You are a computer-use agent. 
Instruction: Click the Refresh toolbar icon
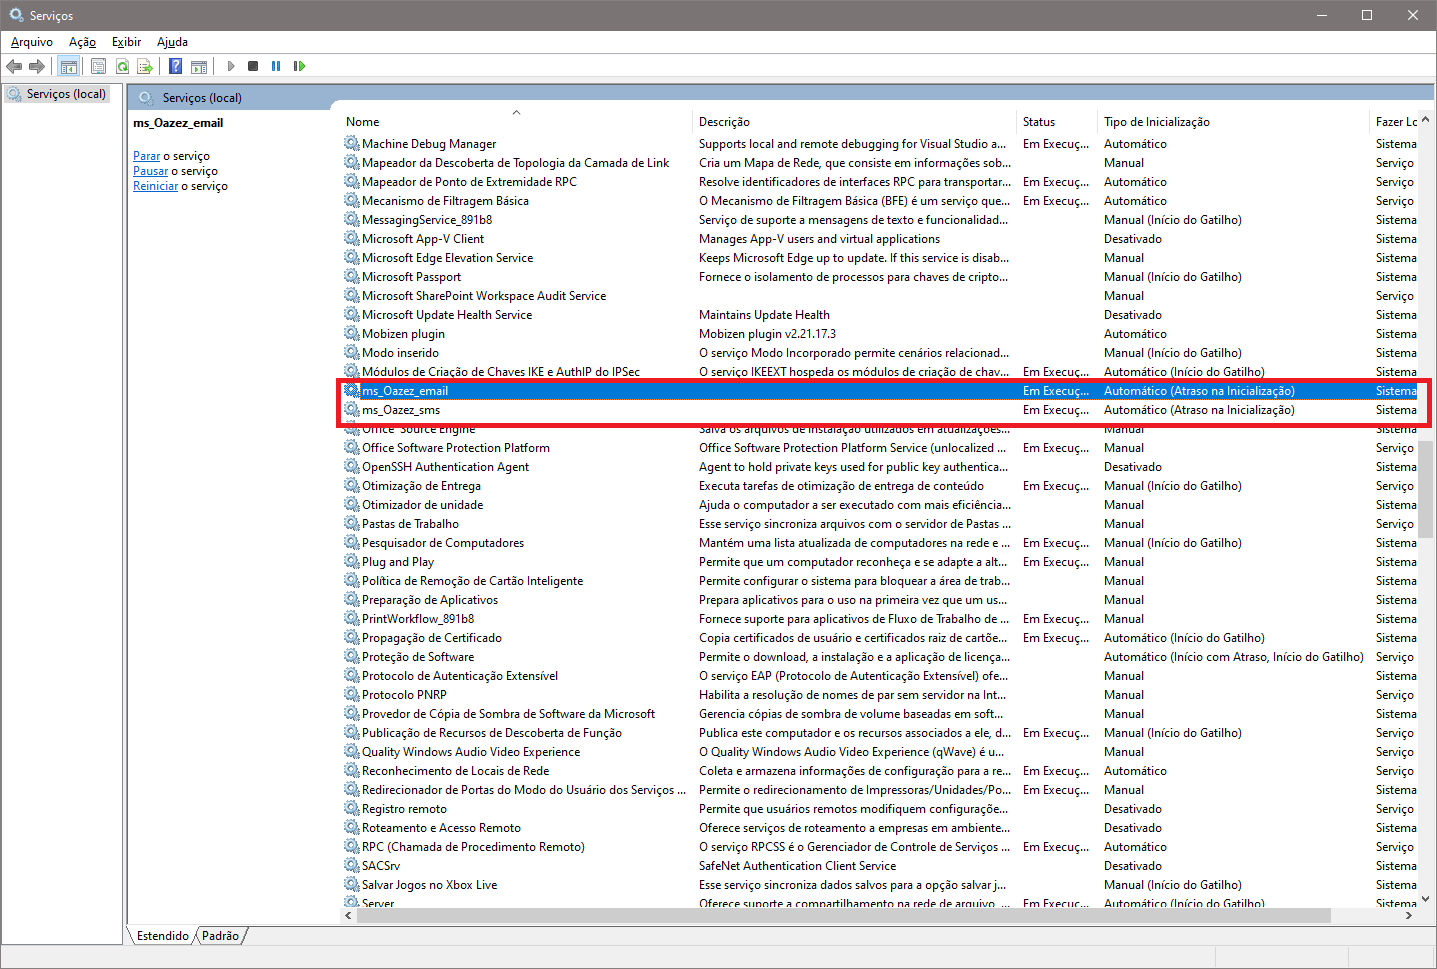[122, 66]
